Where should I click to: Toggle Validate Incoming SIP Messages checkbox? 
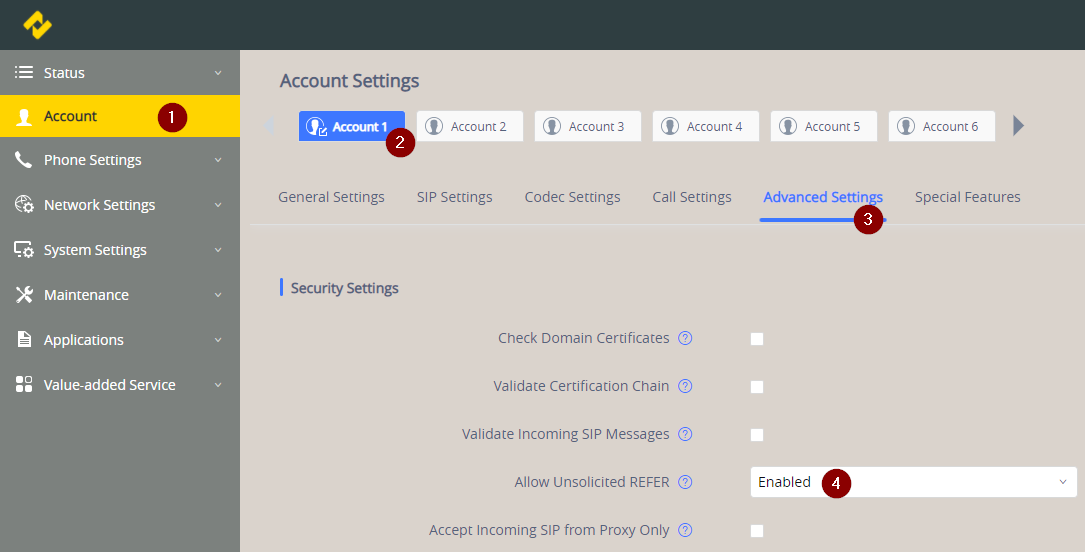(757, 435)
